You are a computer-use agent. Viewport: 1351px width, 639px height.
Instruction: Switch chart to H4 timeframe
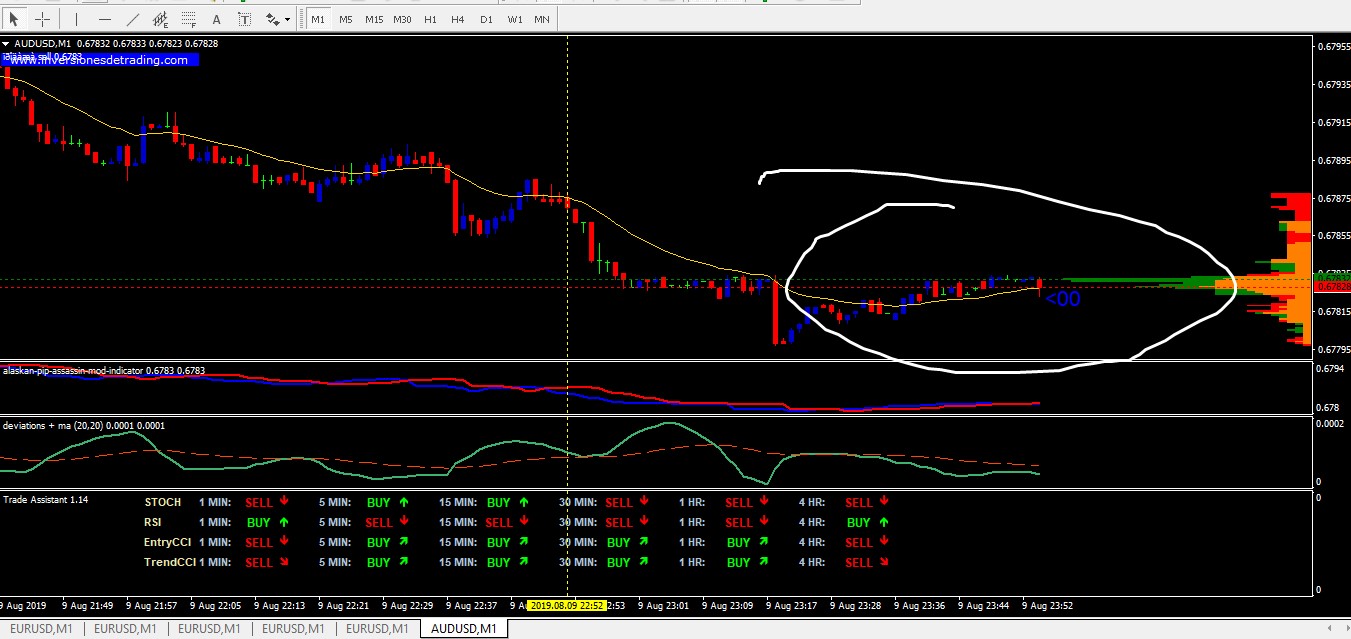458,19
